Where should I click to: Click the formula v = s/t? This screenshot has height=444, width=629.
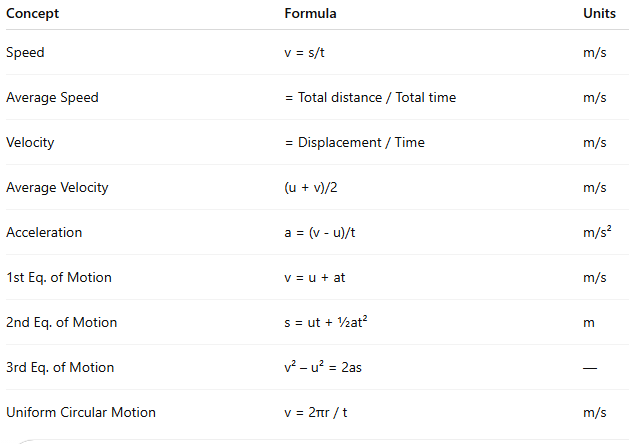[304, 52]
